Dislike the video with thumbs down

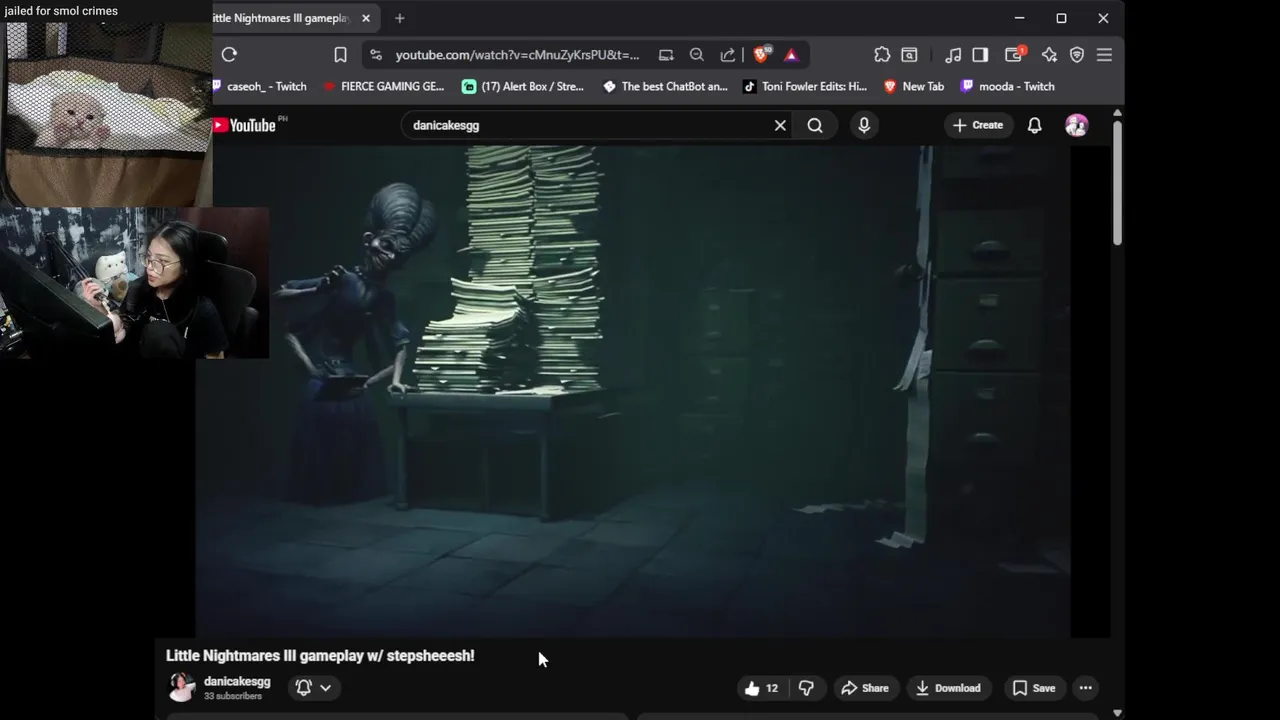click(x=806, y=688)
